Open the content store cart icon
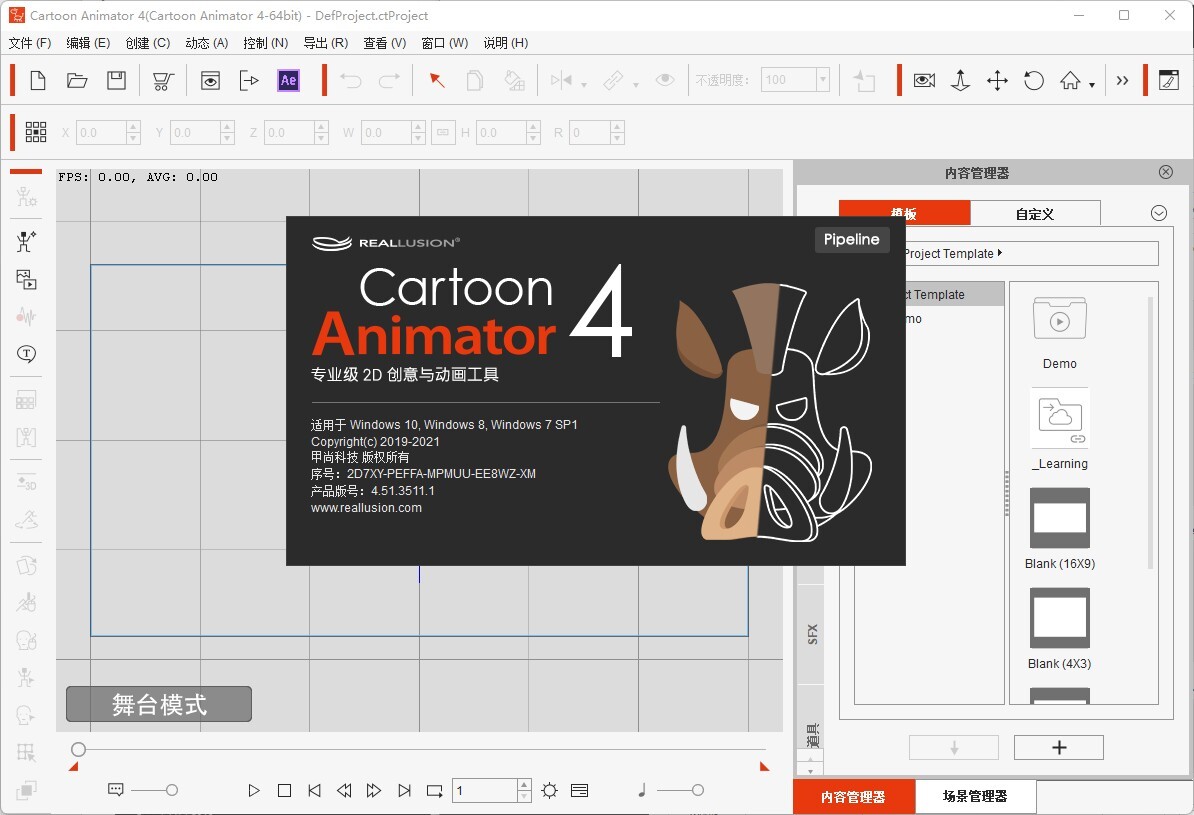1194x815 pixels. click(163, 81)
